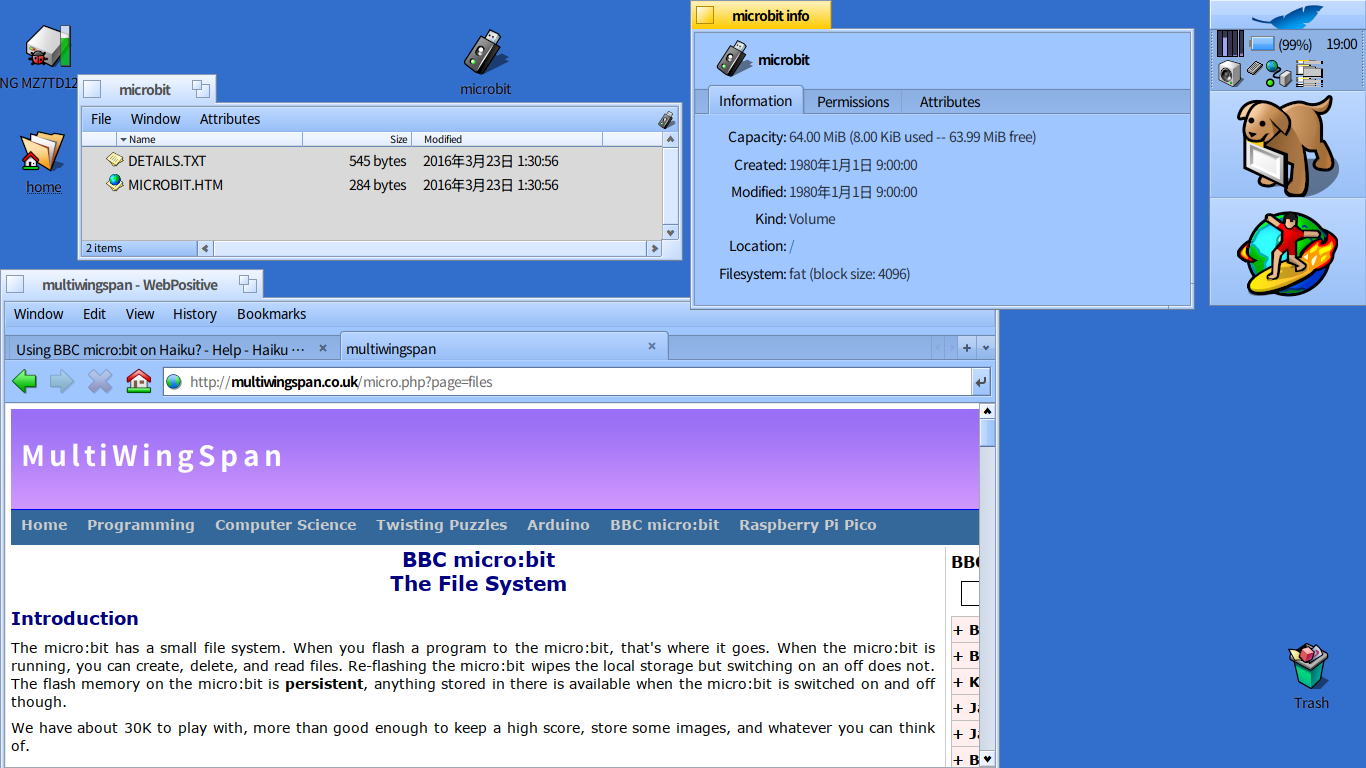Select the WebPositive app in Deskbar
1366x768 pixels.
click(1286, 254)
